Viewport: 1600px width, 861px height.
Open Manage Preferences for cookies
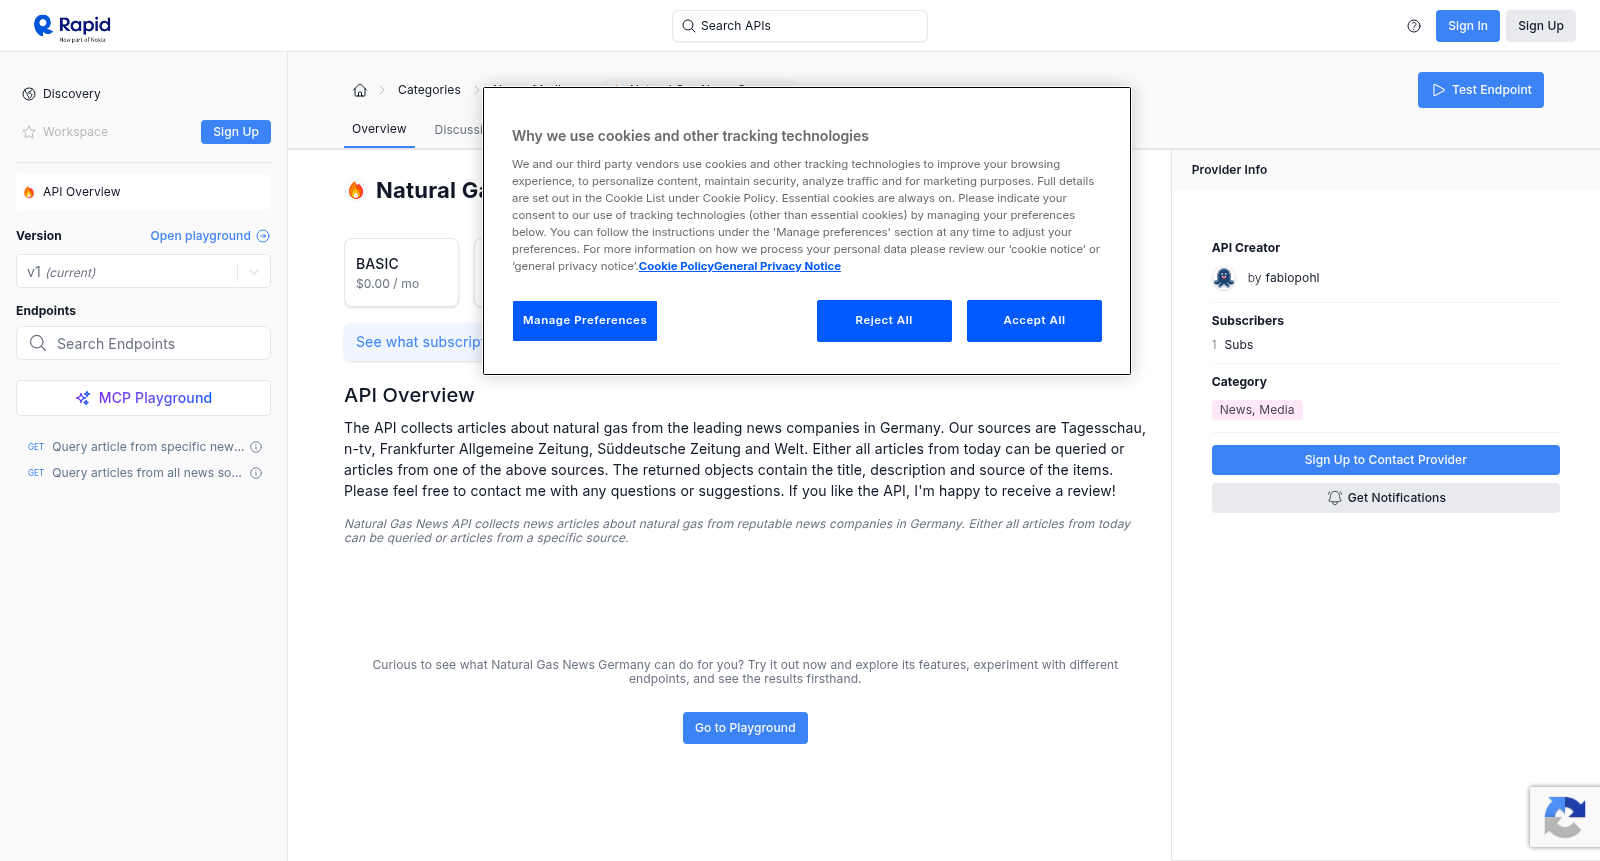(x=585, y=321)
